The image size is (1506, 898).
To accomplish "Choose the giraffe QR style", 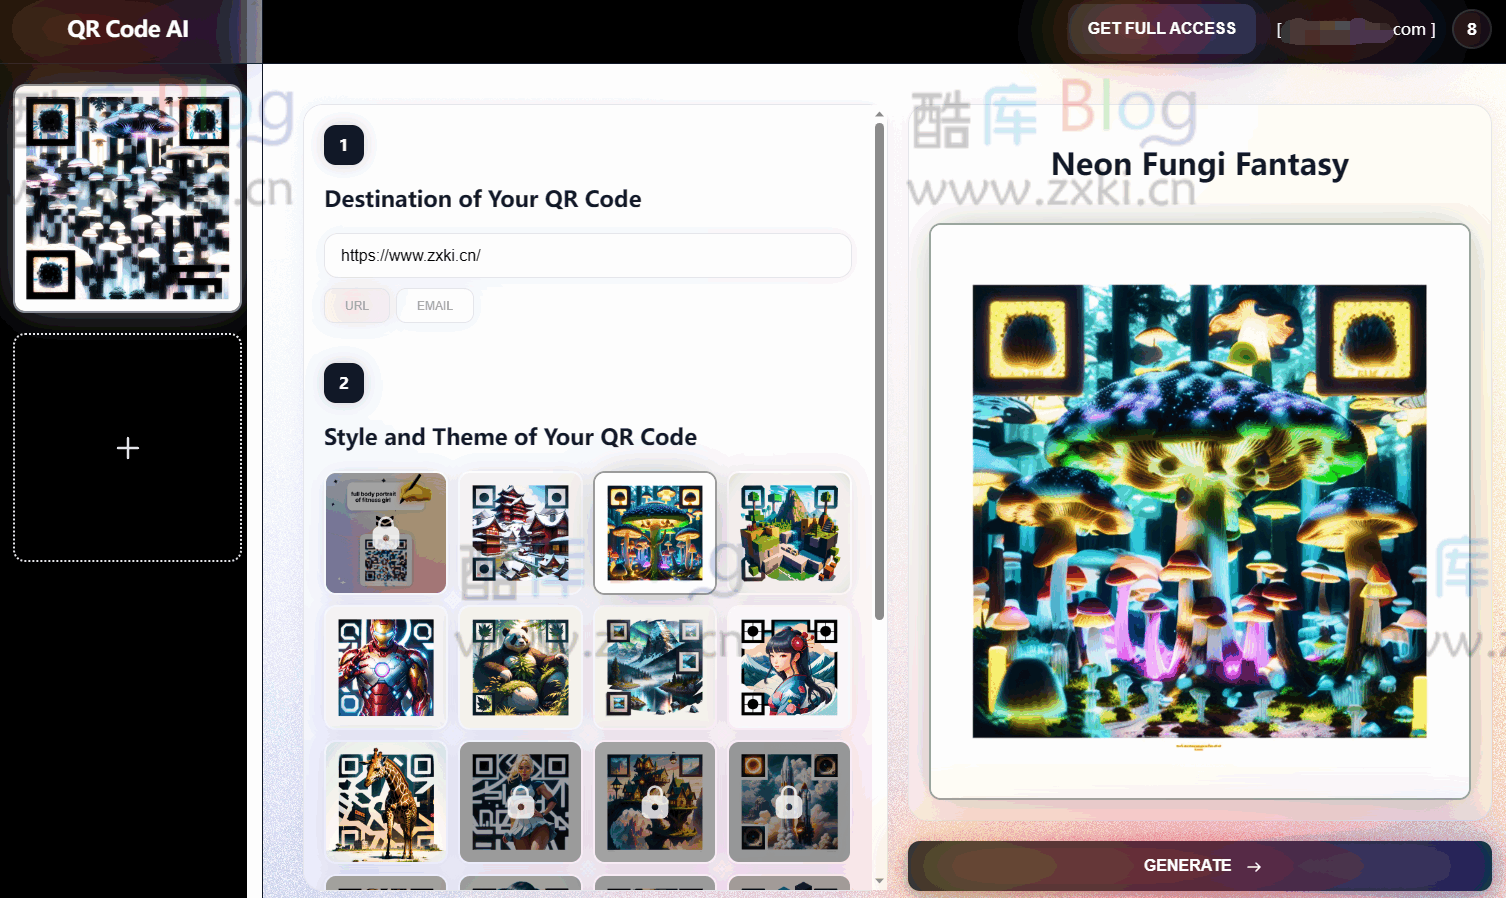I will point(385,801).
